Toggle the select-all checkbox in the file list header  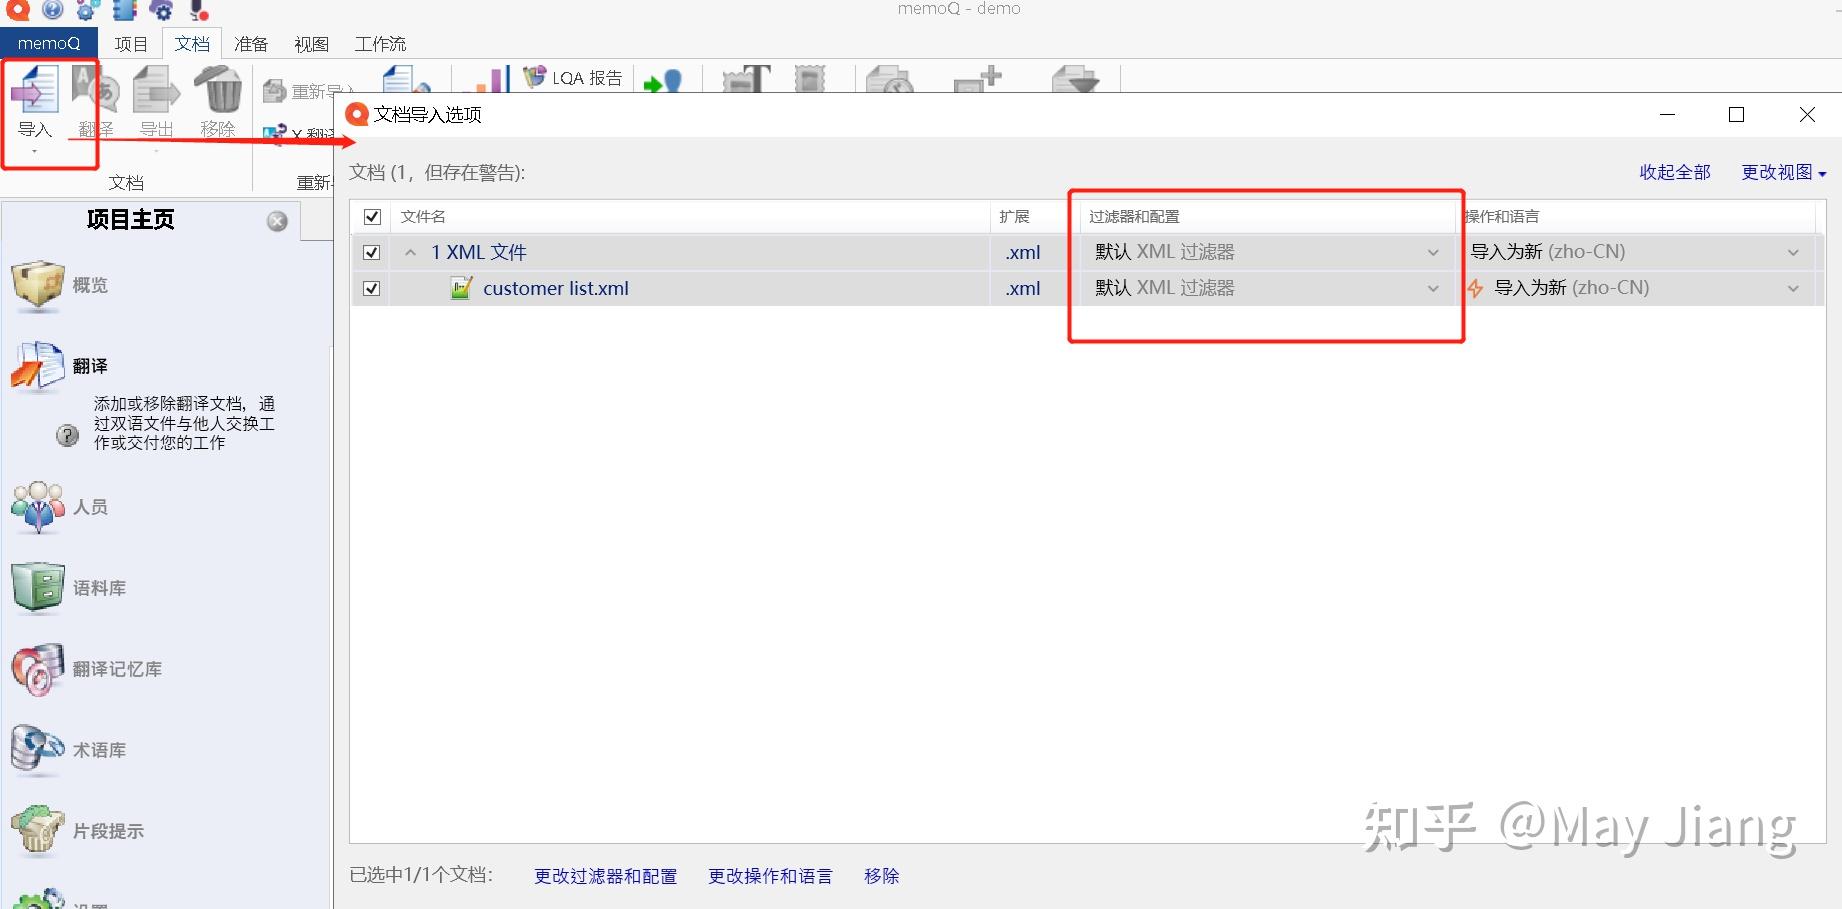(372, 216)
